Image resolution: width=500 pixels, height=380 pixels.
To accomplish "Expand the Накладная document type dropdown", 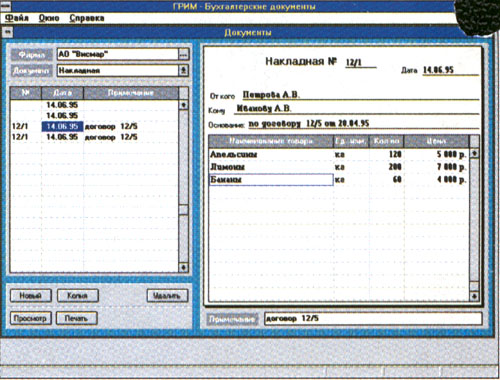I will tap(184, 70).
